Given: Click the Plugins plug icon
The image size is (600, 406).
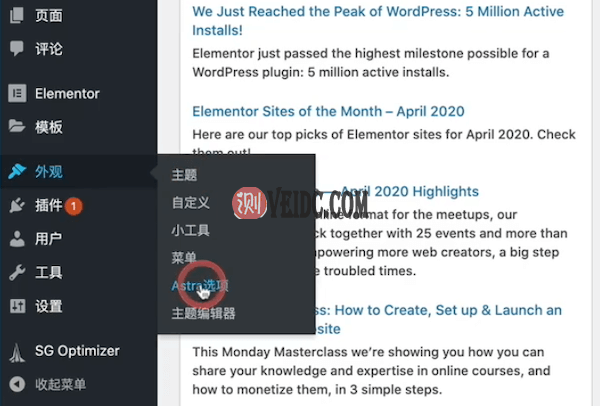Looking at the screenshot, I should (17, 206).
